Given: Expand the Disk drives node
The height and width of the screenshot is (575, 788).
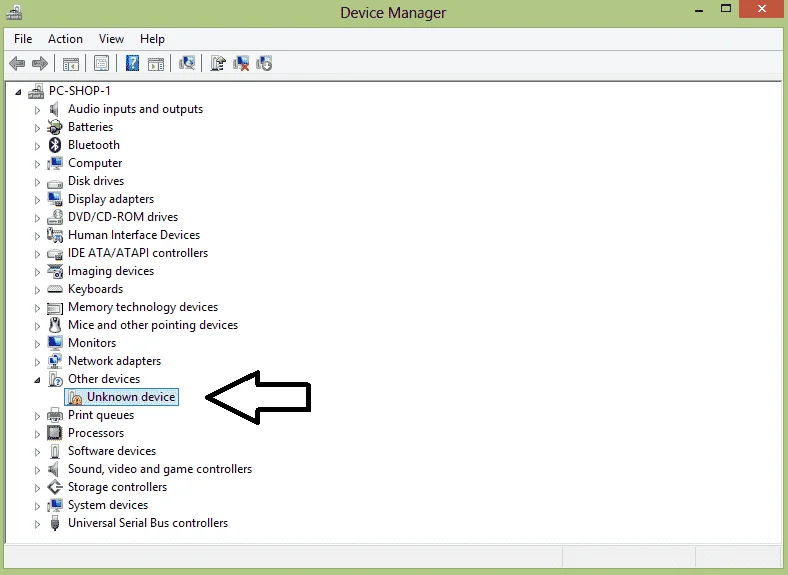Looking at the screenshot, I should click(37, 182).
